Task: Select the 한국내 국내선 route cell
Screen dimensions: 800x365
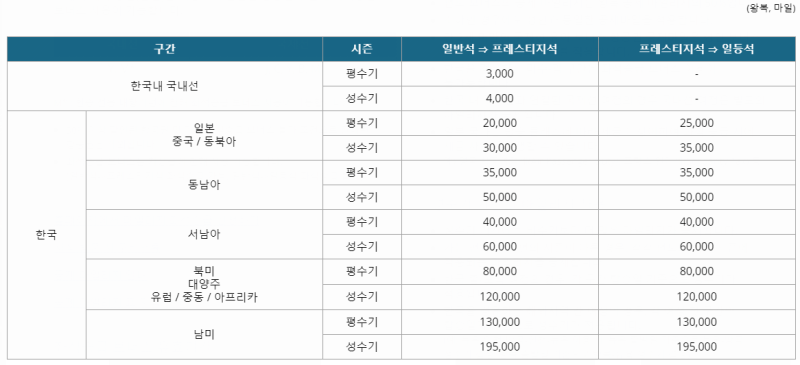Action: coord(165,86)
